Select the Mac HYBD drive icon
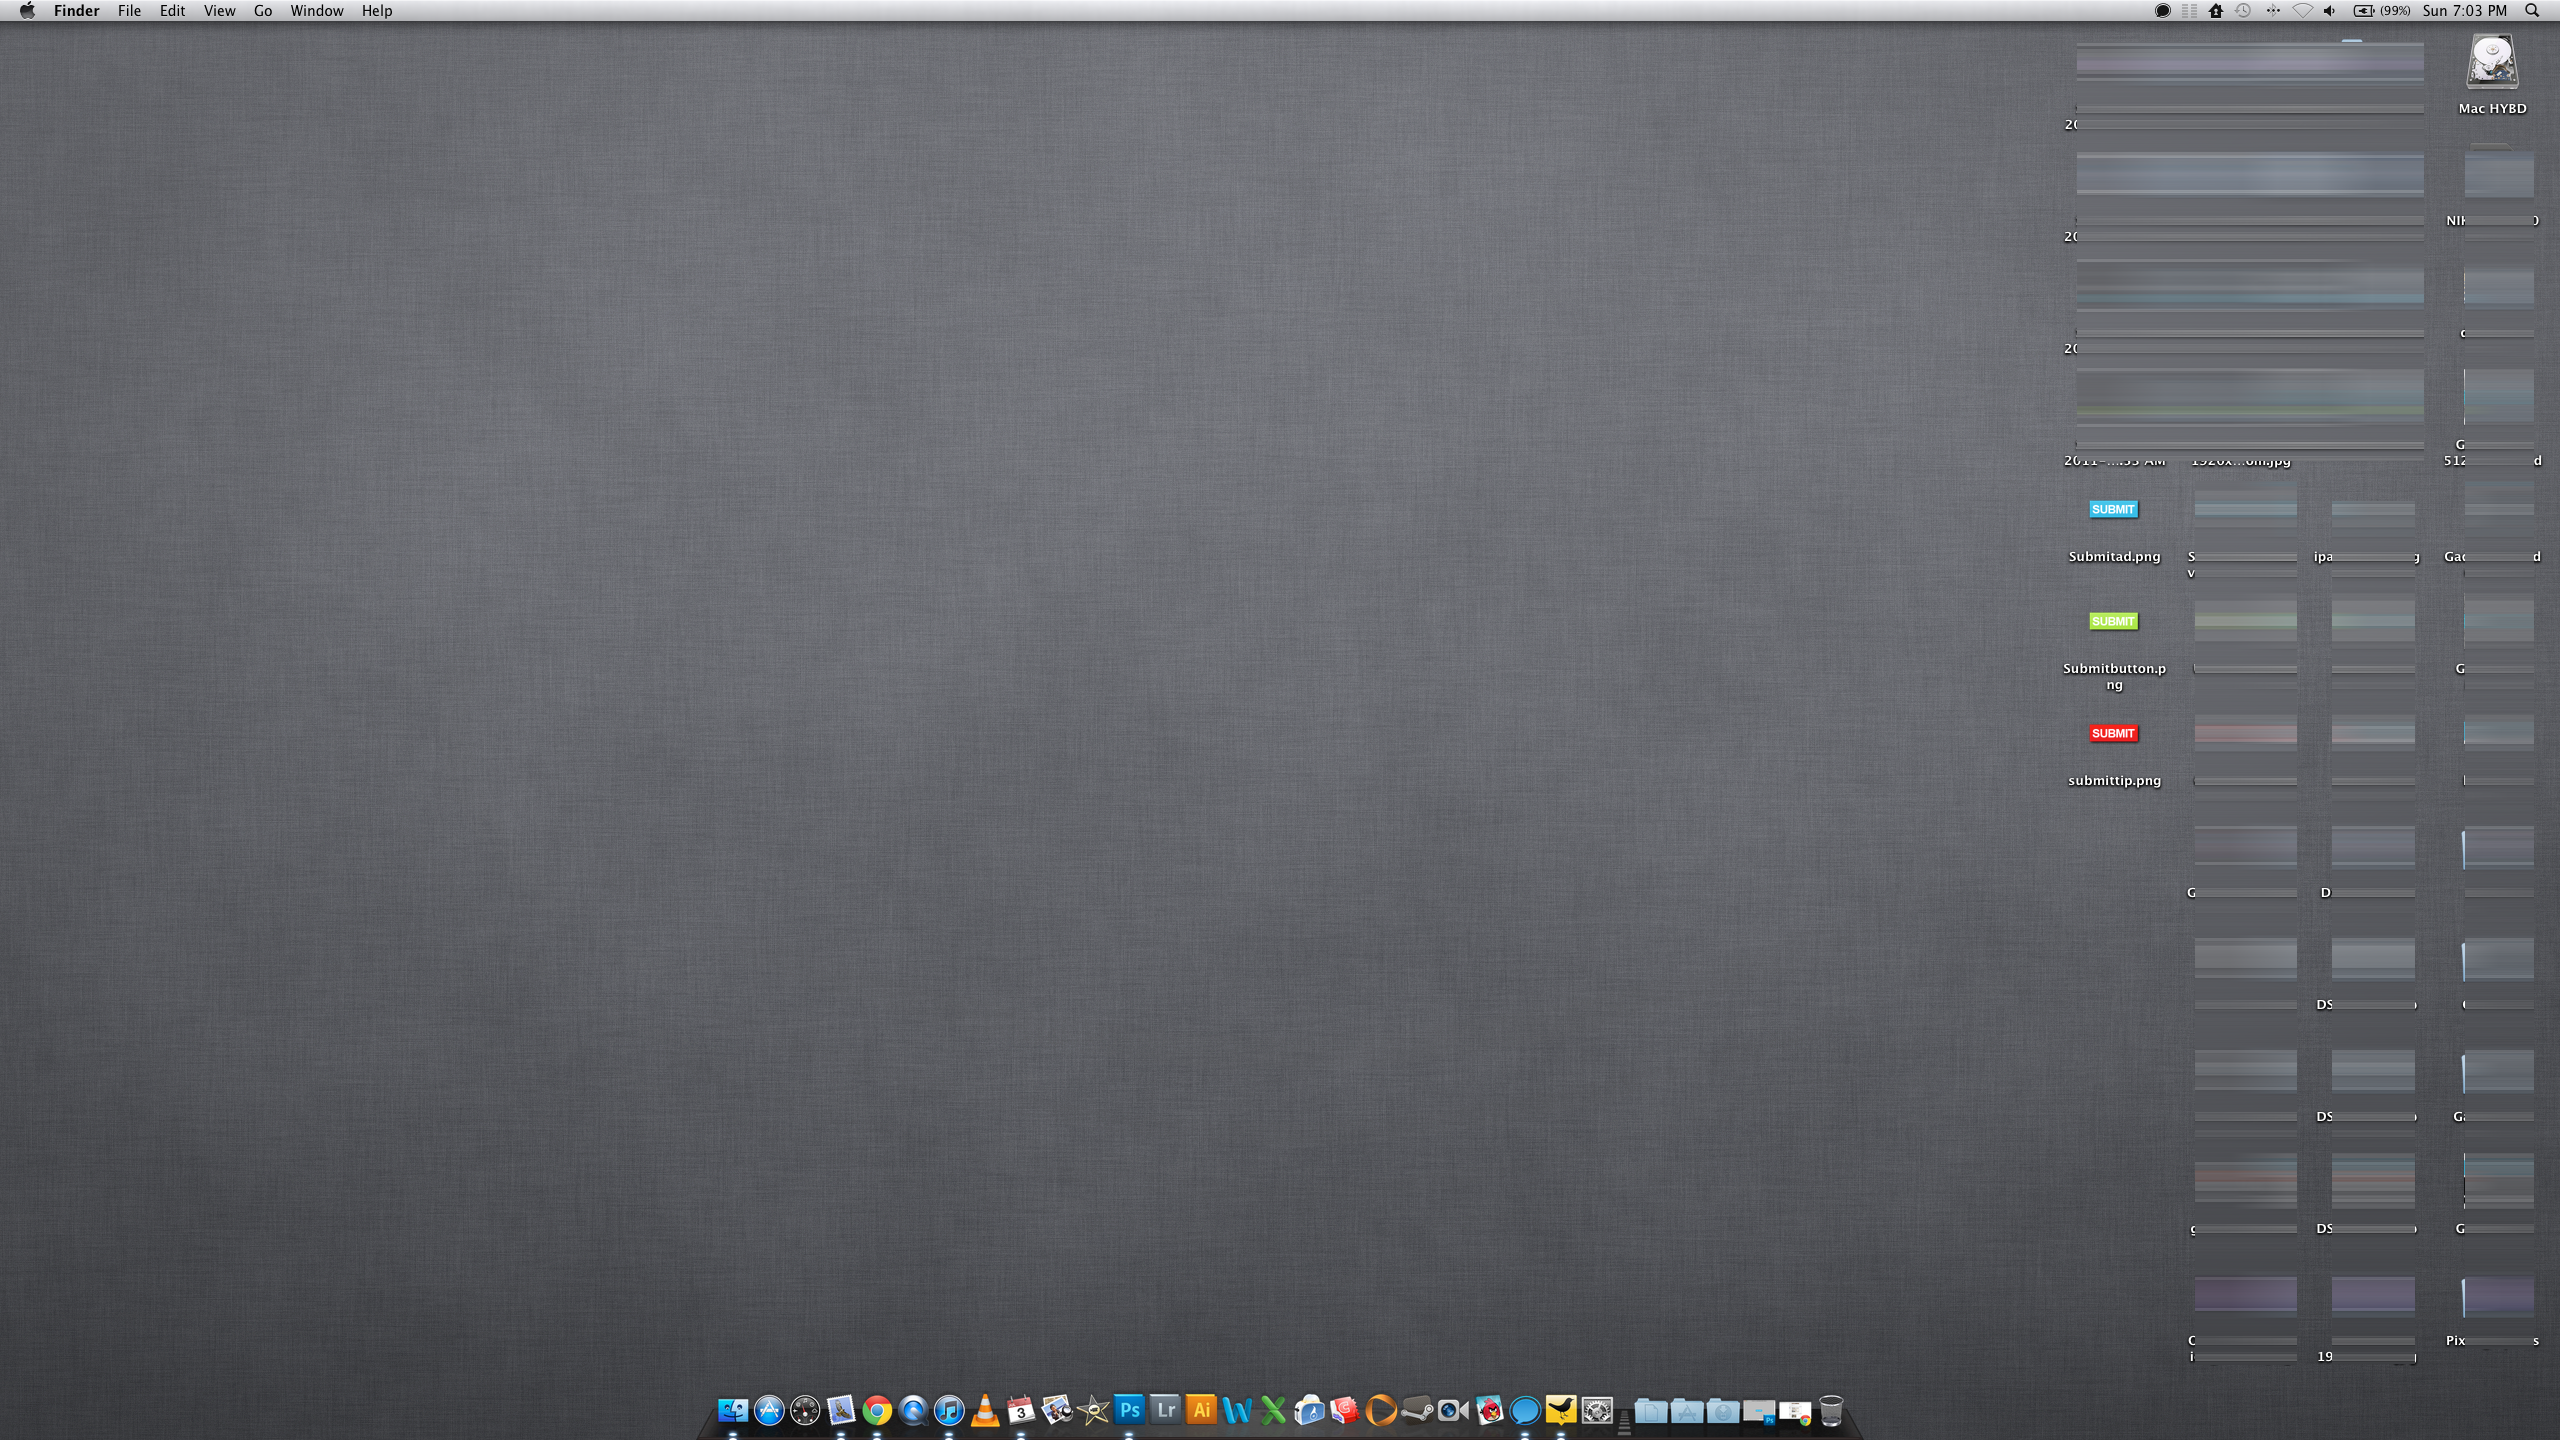Screen dimensions: 2560x1440 click(2491, 63)
